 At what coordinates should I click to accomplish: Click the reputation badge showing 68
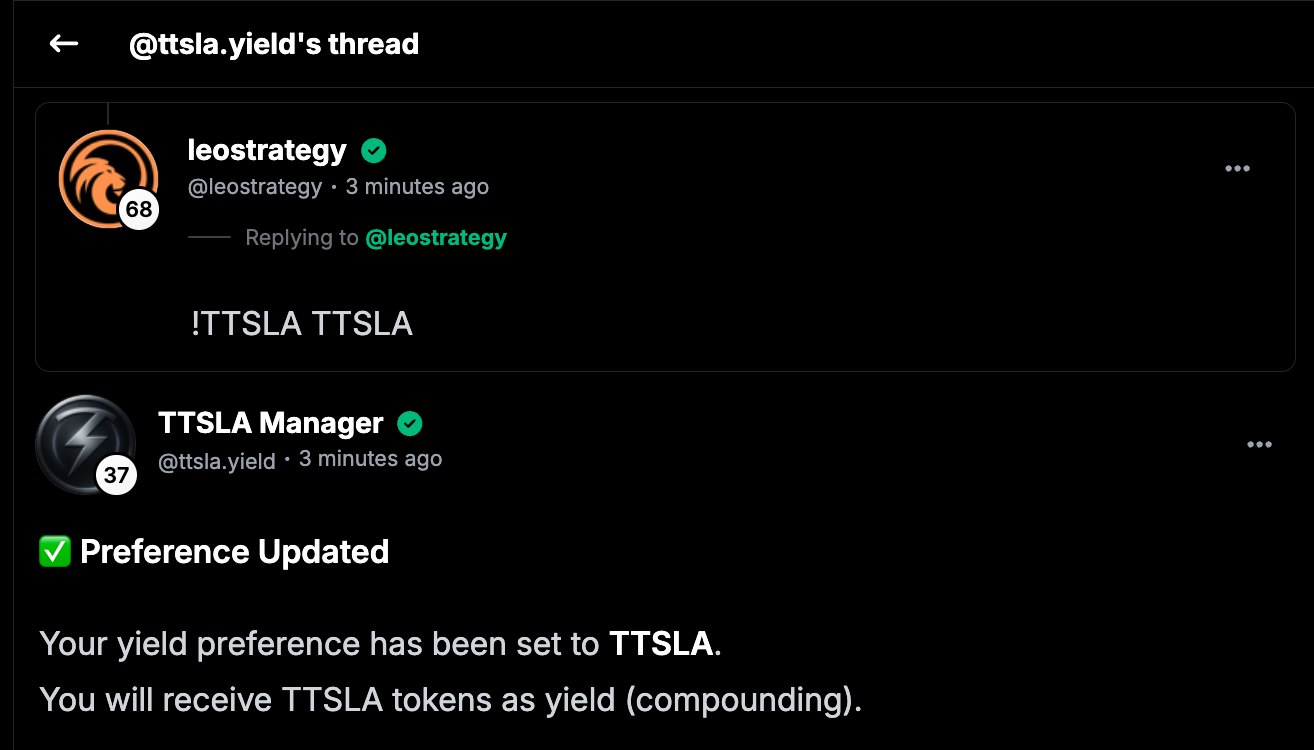point(139,210)
